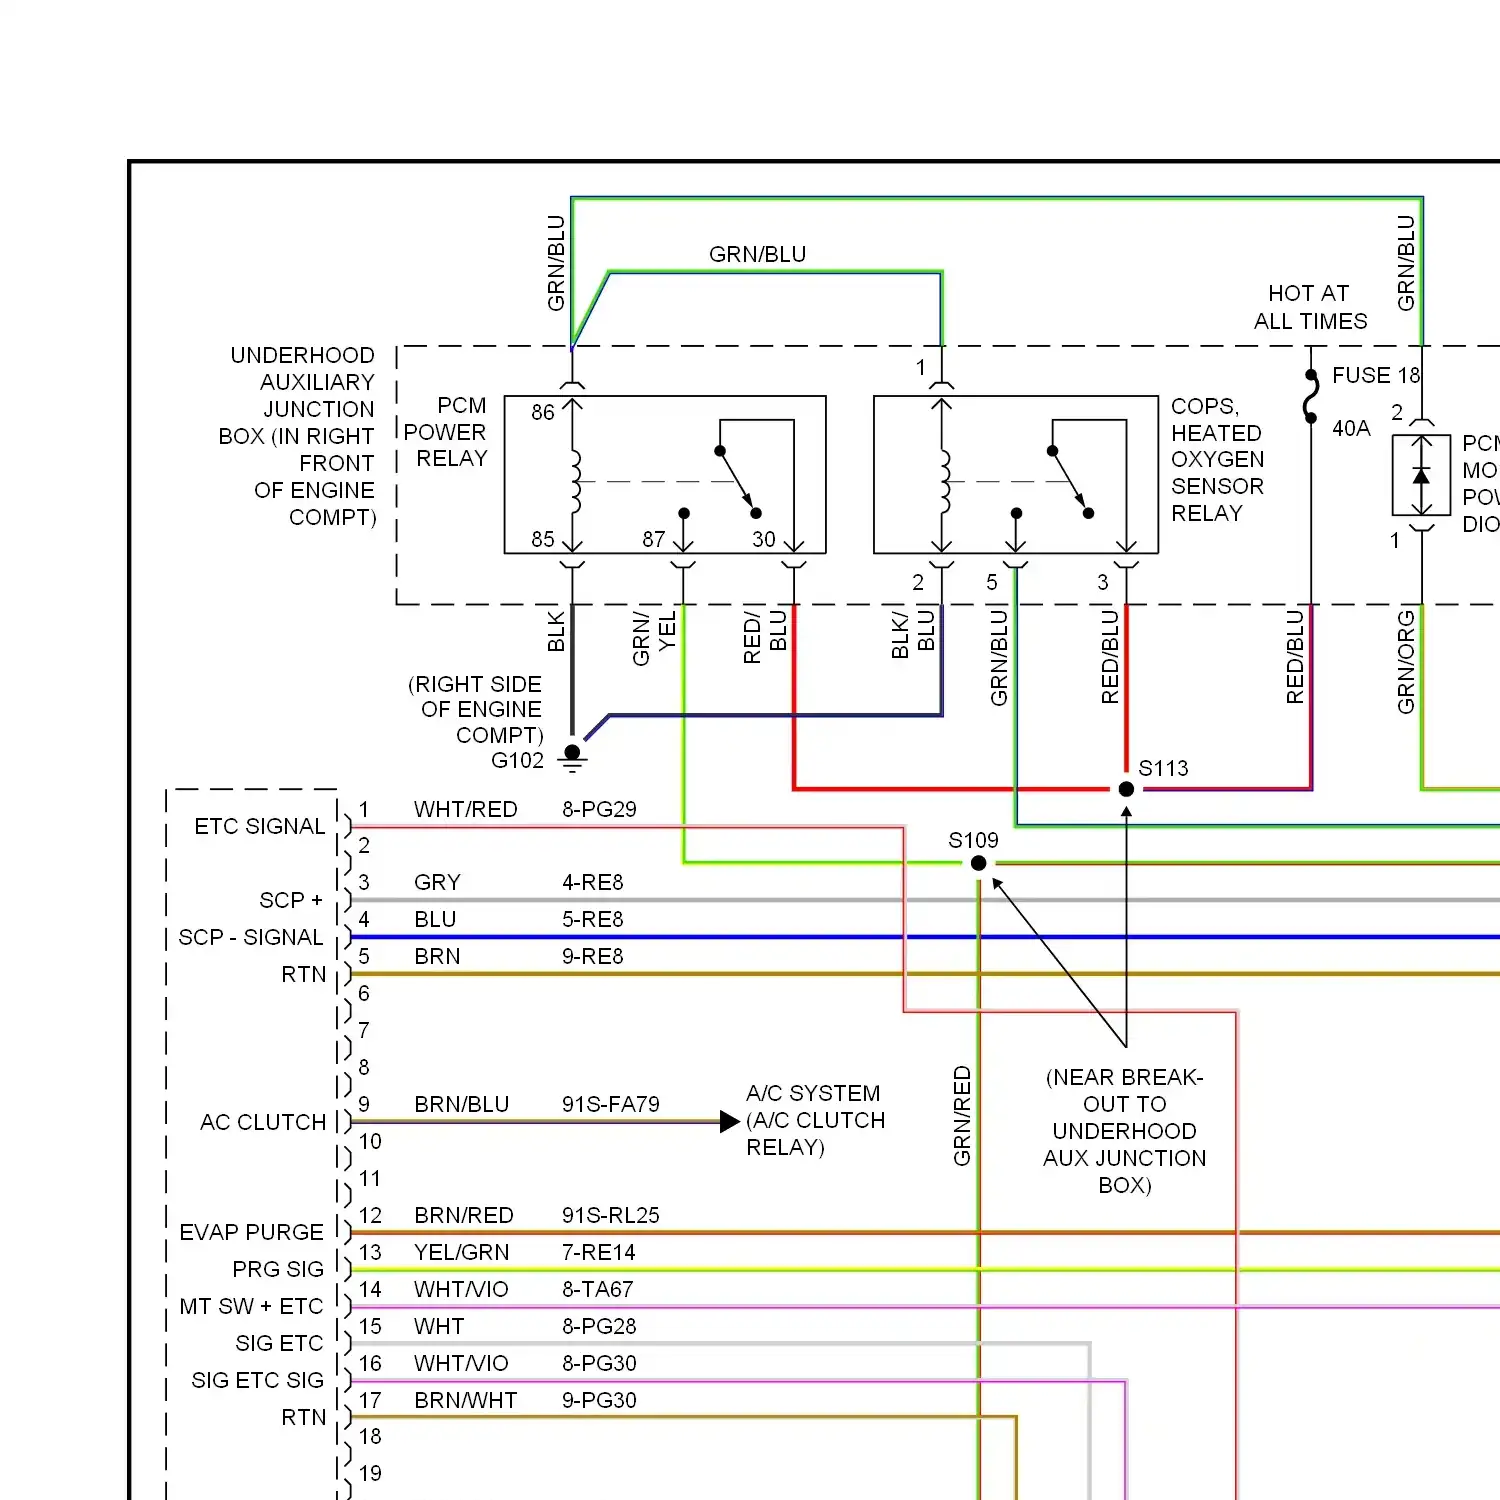This screenshot has width=1500, height=1500.
Task: Click the PRG SIG label
Action: tap(278, 1269)
